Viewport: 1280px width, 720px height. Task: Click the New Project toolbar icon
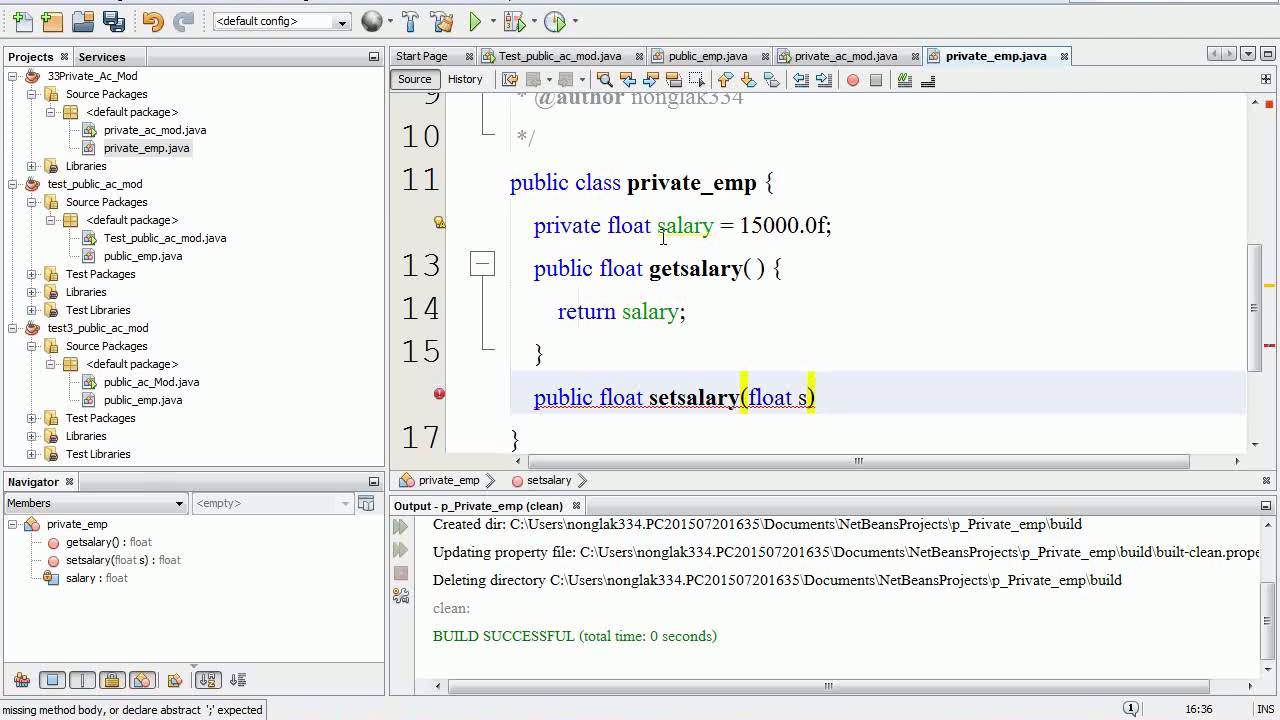click(52, 21)
